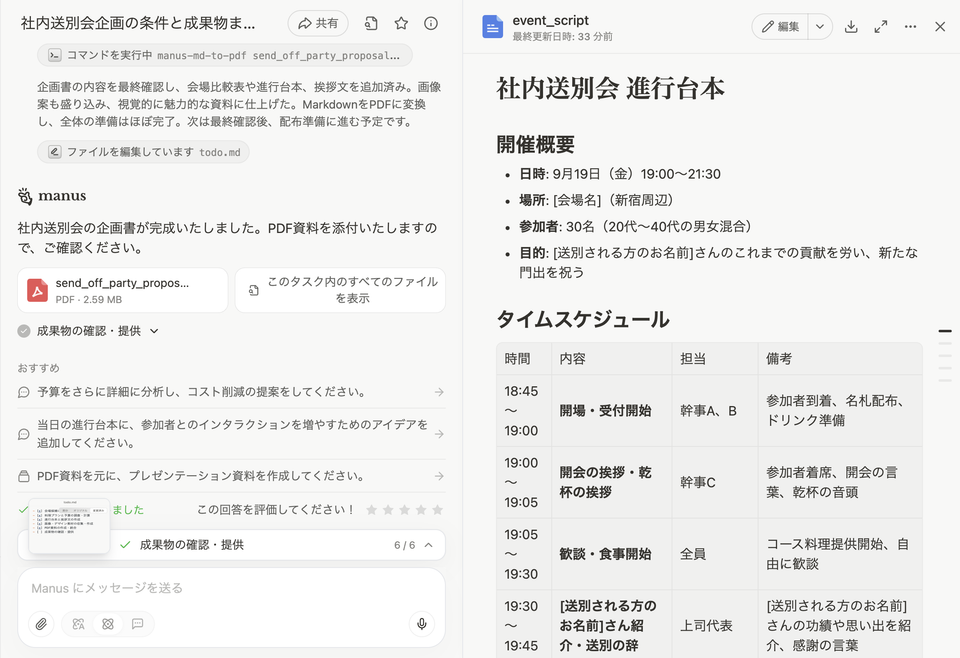Choose the budget analysis suggestion 予算をさらに詳細に分析

click(x=231, y=392)
